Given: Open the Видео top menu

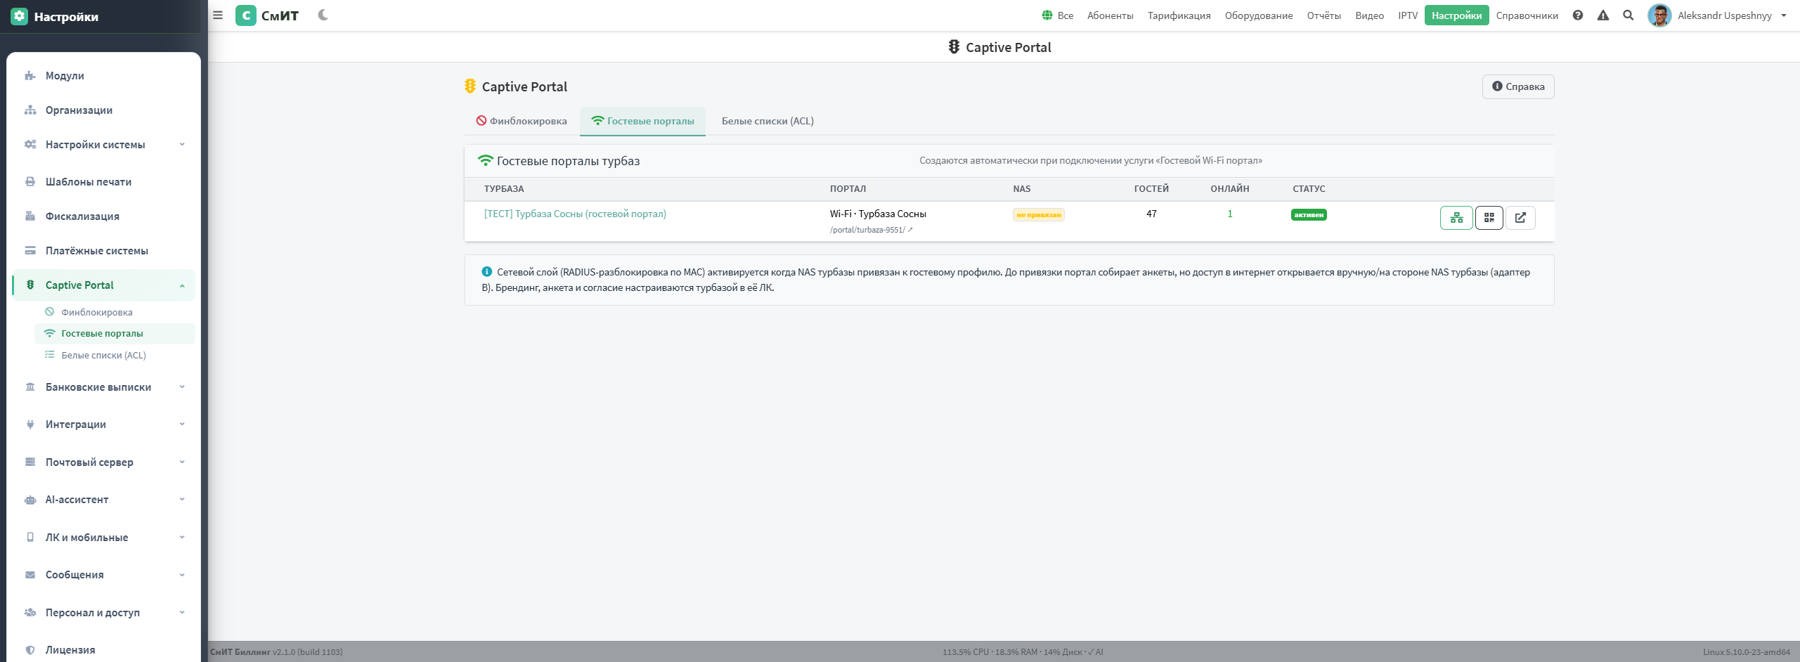Looking at the screenshot, I should click(x=1370, y=15).
